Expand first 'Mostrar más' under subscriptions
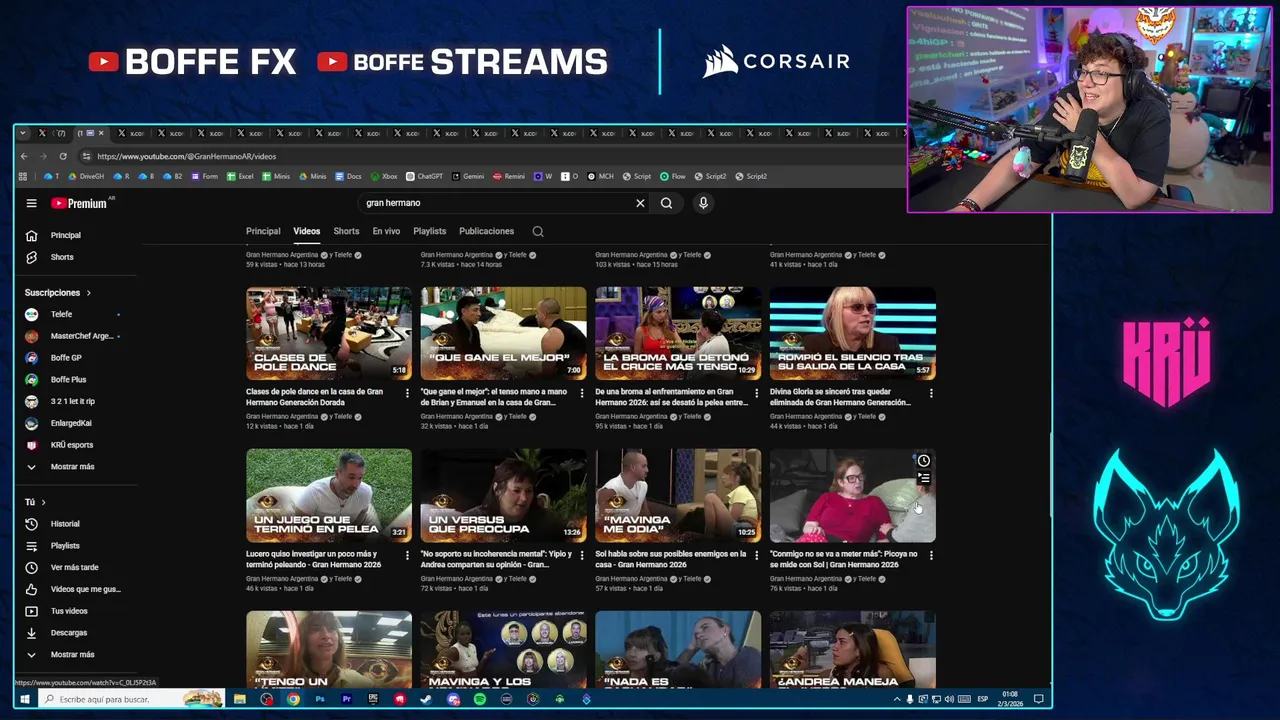Image resolution: width=1280 pixels, height=720 pixels. click(72, 467)
